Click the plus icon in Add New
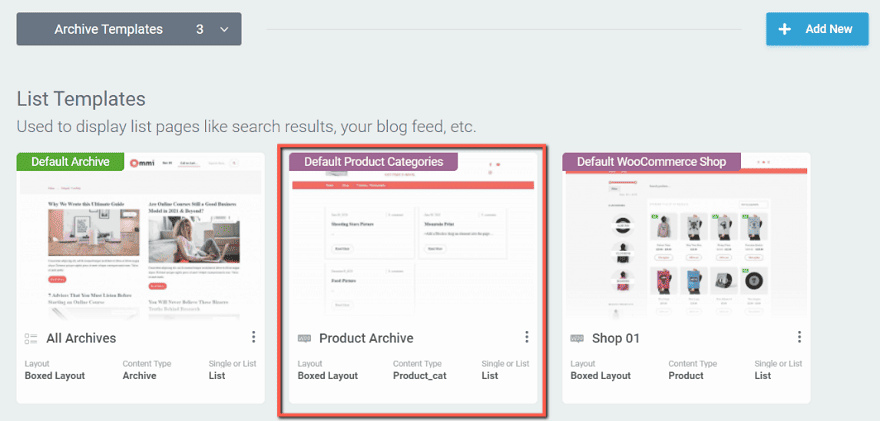The height and width of the screenshot is (421, 880). 785,29
